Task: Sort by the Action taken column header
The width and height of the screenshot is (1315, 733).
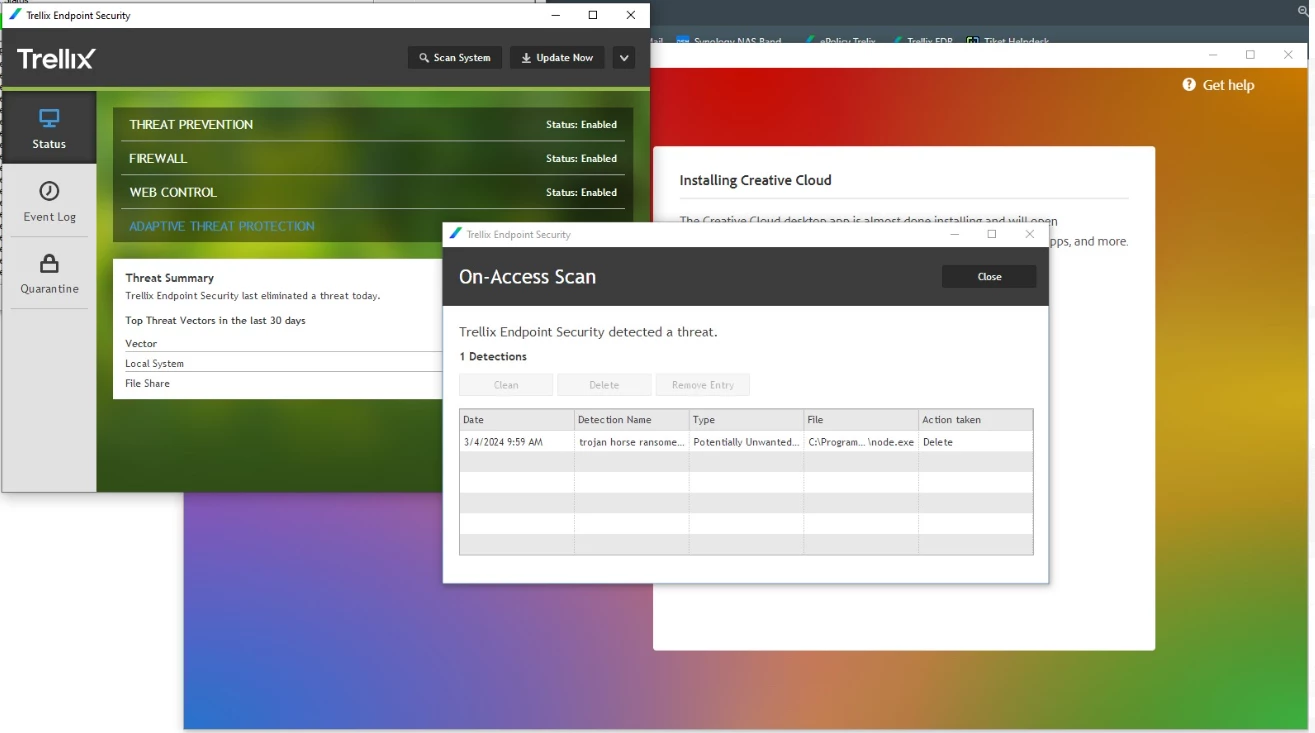Action: coord(976,420)
